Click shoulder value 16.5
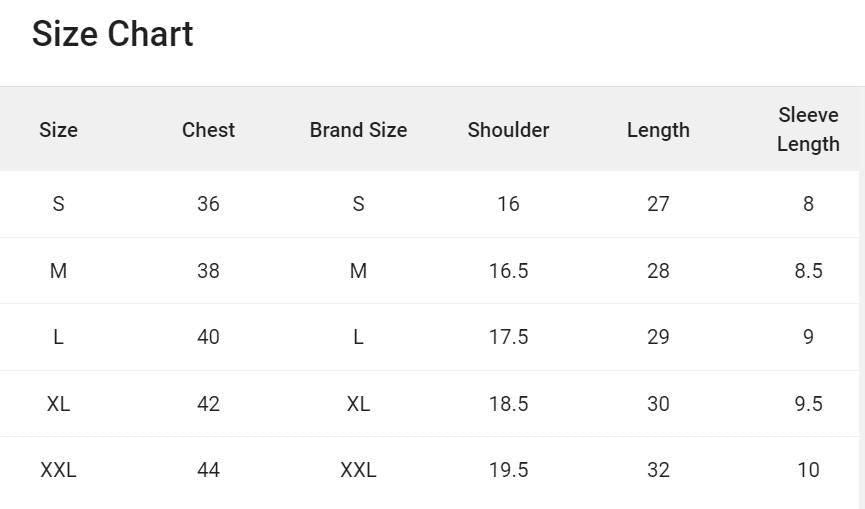This screenshot has width=865, height=509. [509, 271]
